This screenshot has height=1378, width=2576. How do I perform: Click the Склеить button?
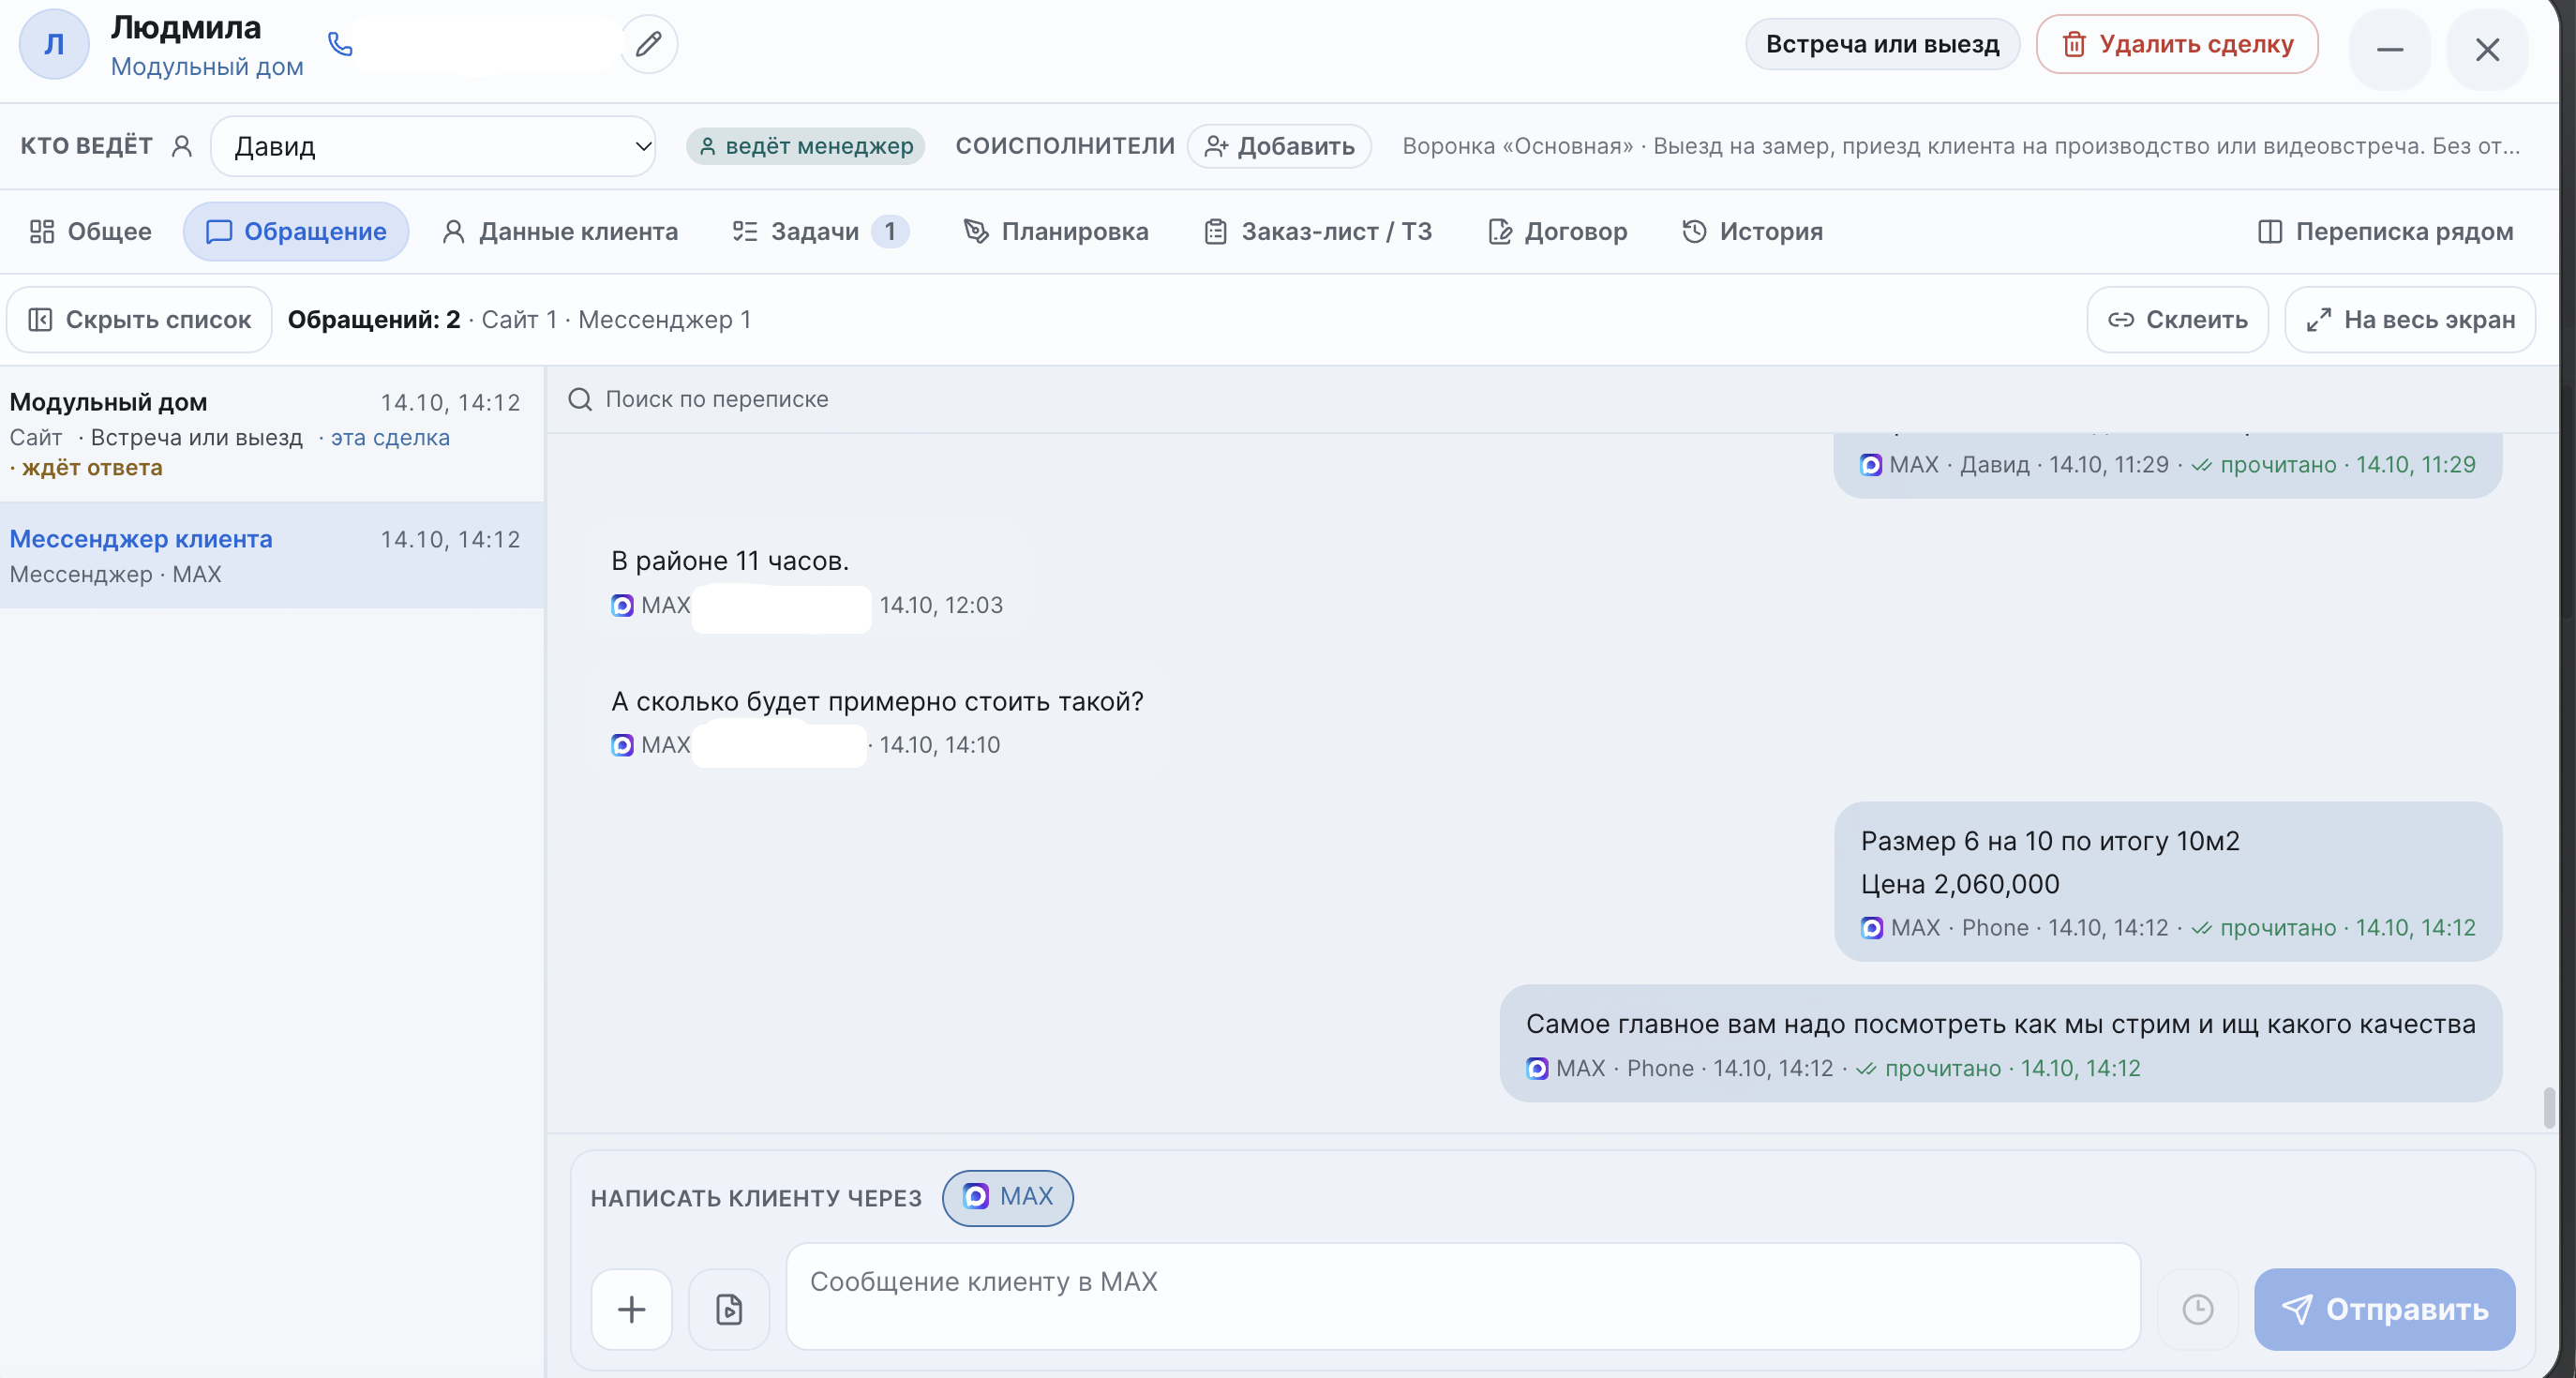(2177, 319)
